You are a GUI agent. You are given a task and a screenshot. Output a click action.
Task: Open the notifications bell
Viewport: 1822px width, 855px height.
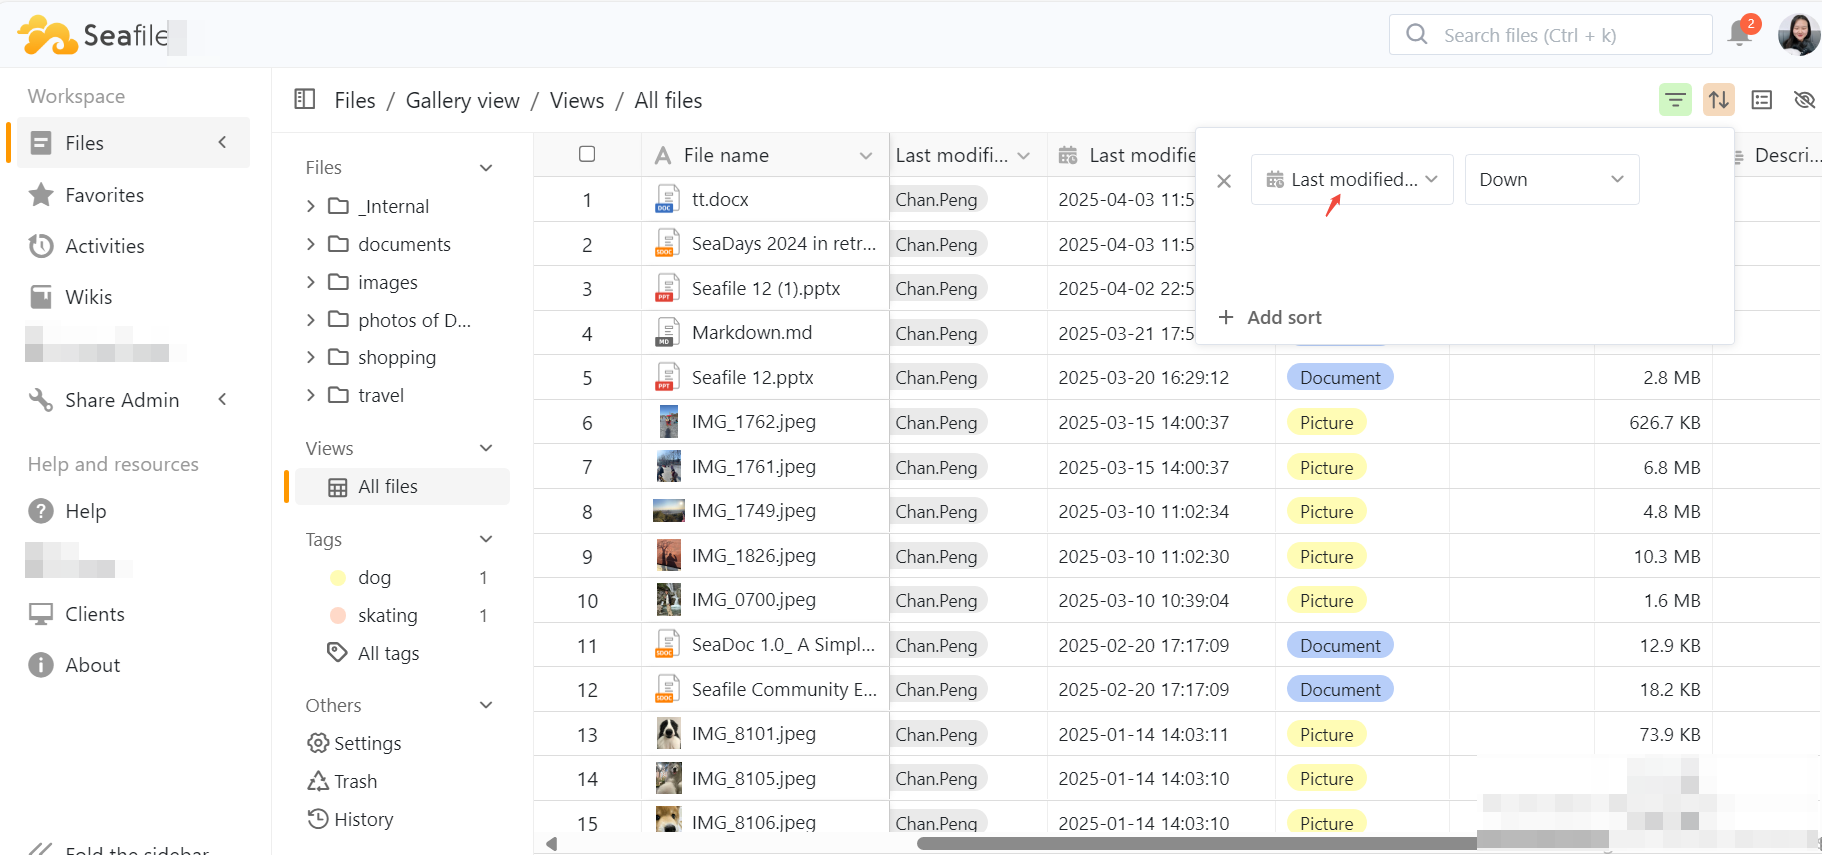pos(1739,35)
